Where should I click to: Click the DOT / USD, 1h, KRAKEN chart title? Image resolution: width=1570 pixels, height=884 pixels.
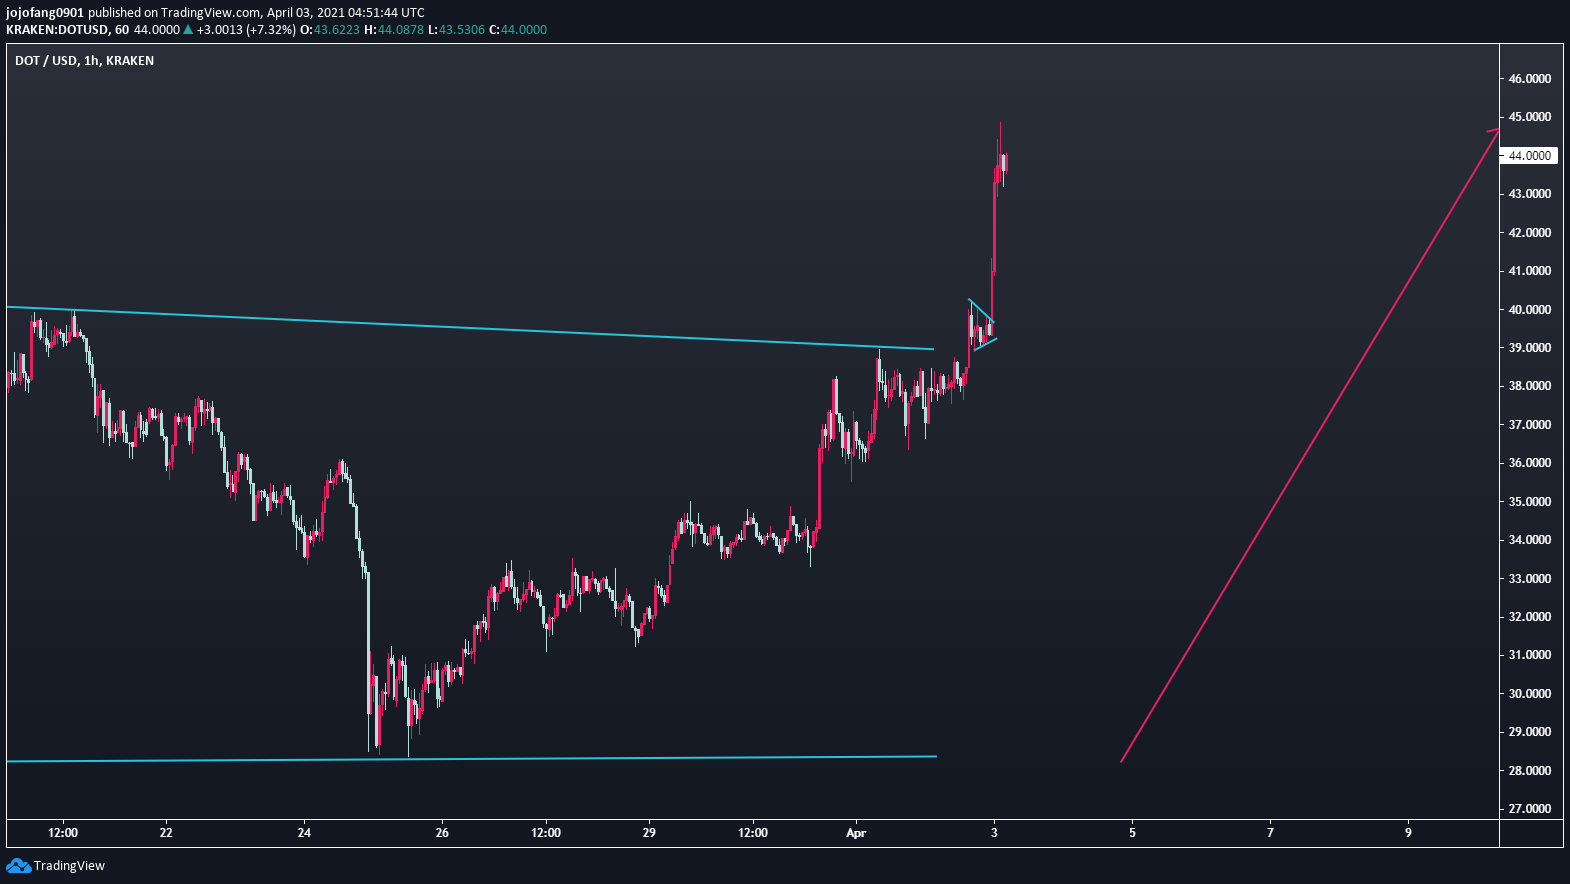click(84, 61)
